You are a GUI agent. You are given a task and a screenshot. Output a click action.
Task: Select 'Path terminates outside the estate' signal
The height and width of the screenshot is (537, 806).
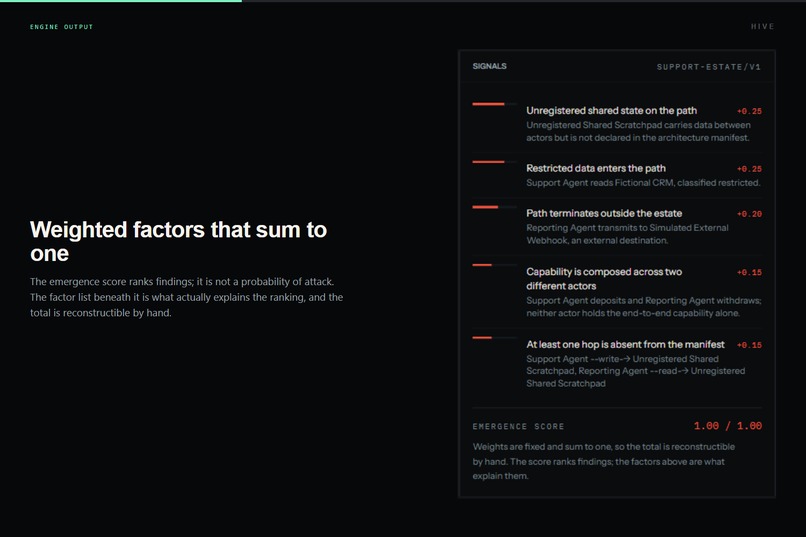[x=604, y=213]
